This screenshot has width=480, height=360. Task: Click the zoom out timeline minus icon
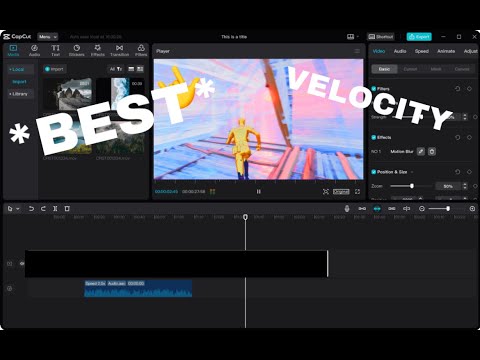[422, 209]
